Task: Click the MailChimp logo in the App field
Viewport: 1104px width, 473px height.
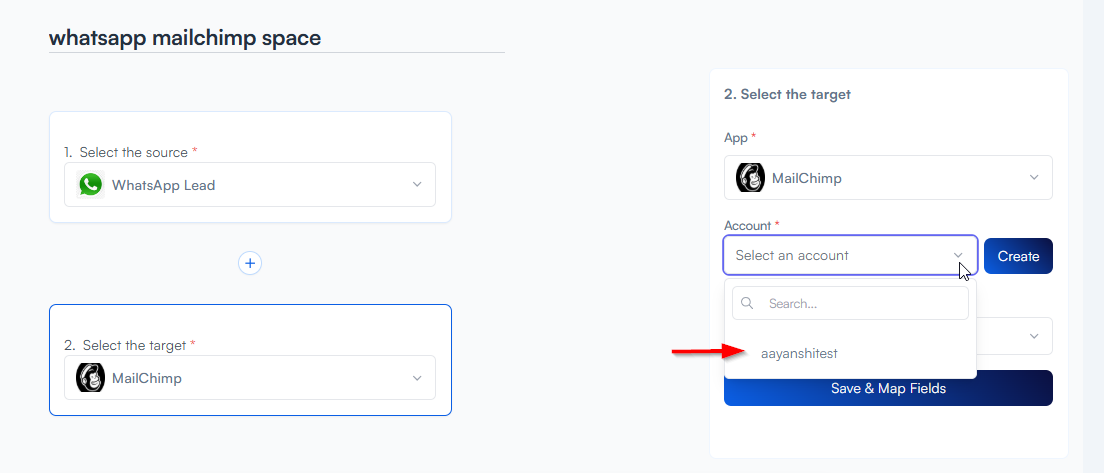Action: point(750,178)
